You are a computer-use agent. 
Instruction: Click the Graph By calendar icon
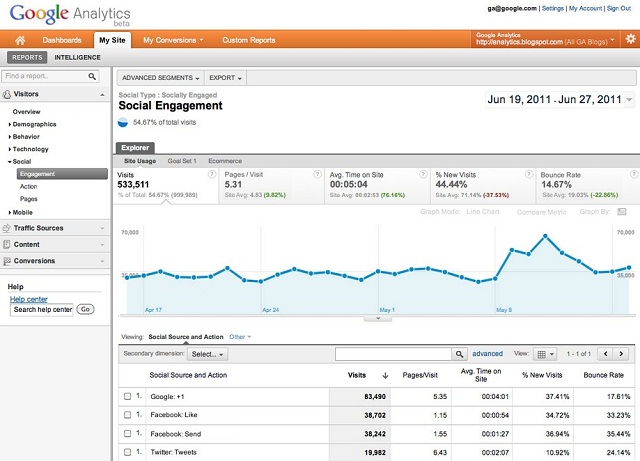point(622,212)
